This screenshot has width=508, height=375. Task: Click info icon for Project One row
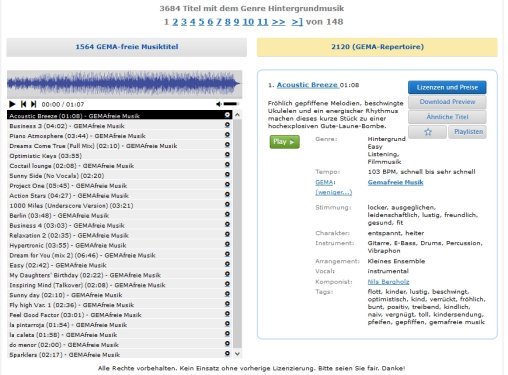pos(227,185)
